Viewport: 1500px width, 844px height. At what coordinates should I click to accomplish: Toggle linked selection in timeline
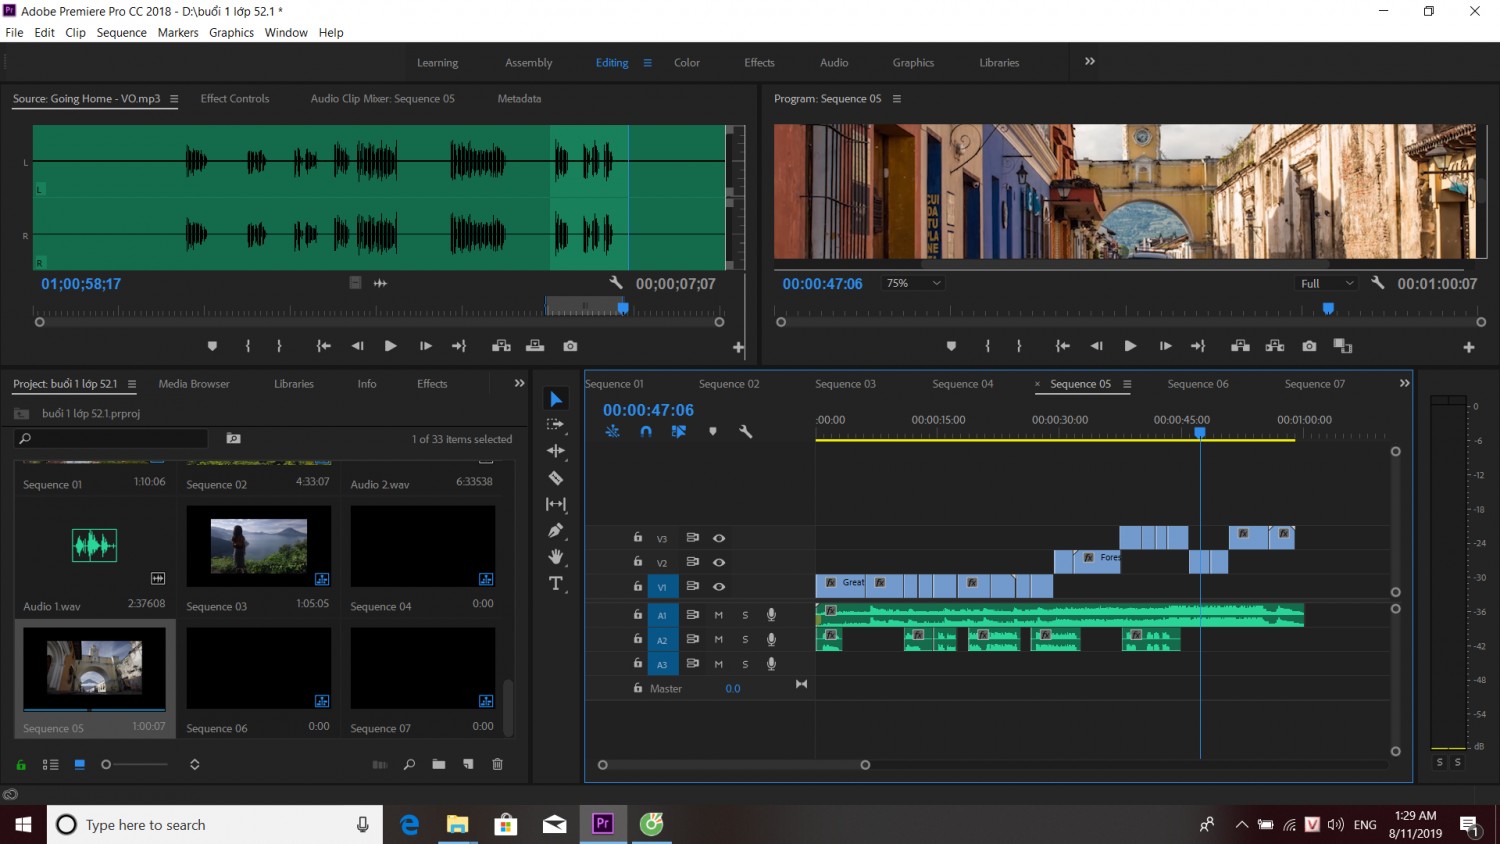(679, 432)
